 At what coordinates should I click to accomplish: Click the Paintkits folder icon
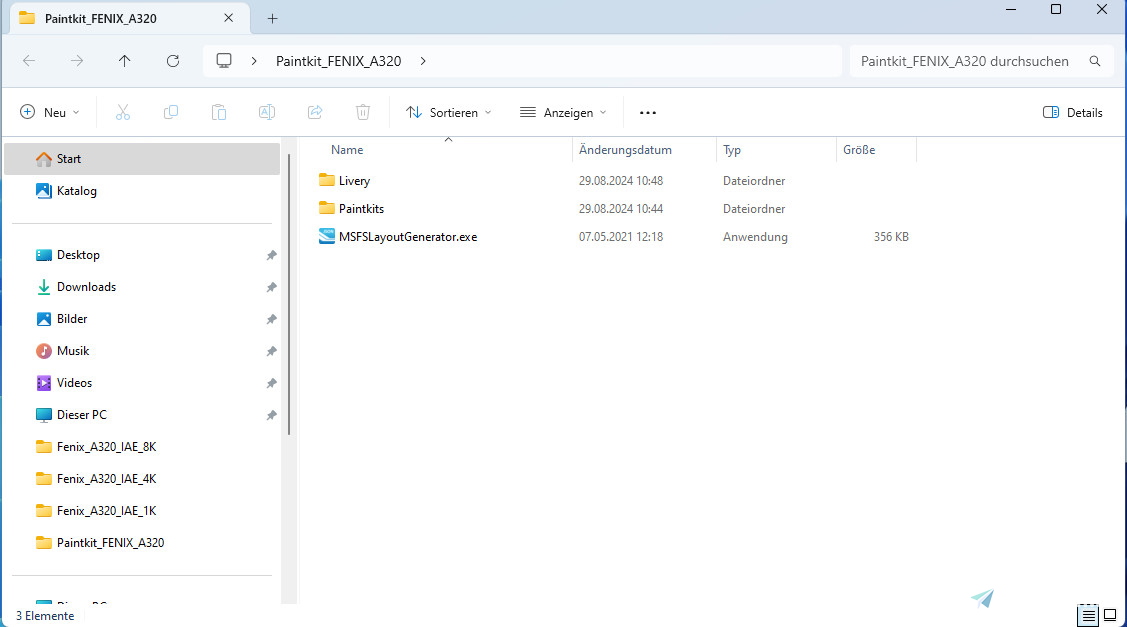(x=327, y=208)
